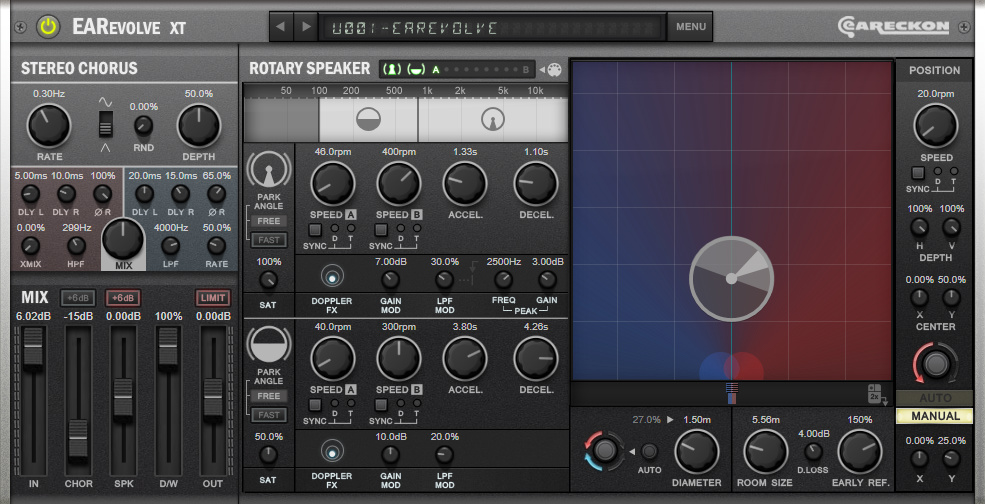The image size is (985, 504).
Task: Enable the Position SYNC checkbox
Action: (x=918, y=173)
